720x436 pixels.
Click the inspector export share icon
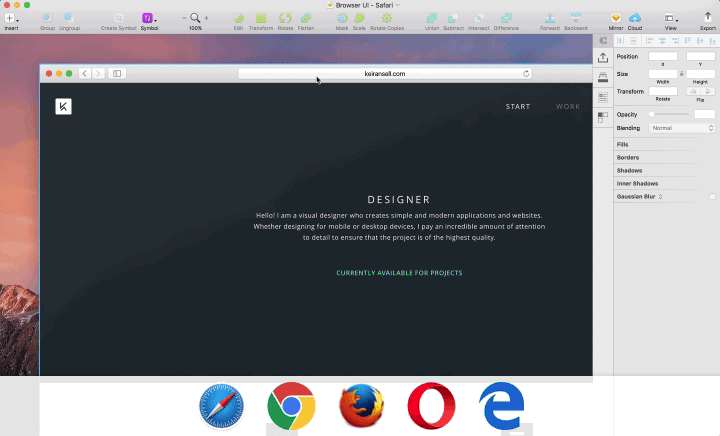coord(603,58)
